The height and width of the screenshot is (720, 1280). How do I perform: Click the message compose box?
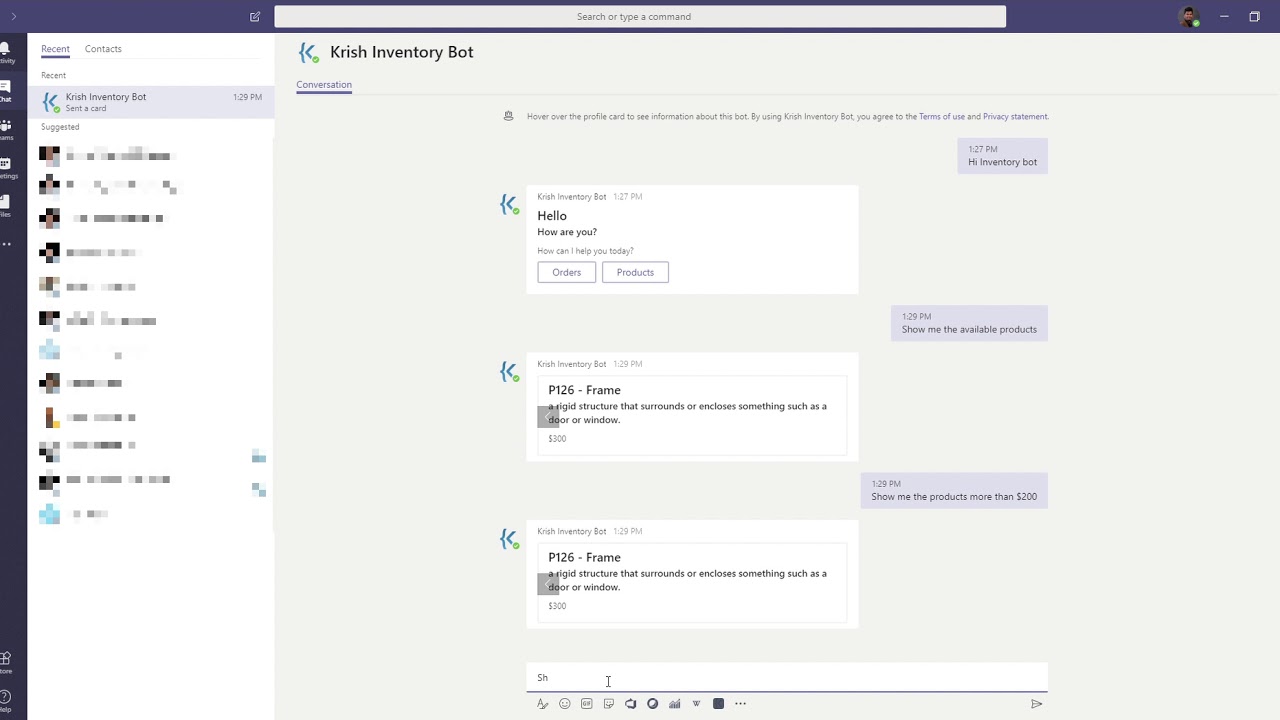787,677
